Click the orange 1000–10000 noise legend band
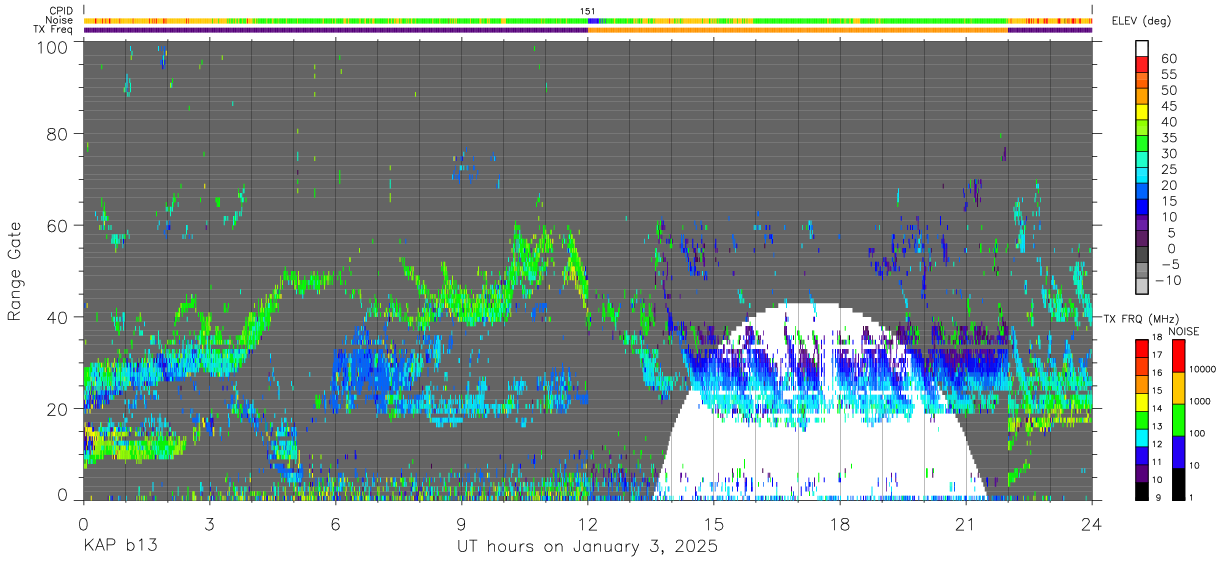The image size is (1228, 567). click(1177, 388)
